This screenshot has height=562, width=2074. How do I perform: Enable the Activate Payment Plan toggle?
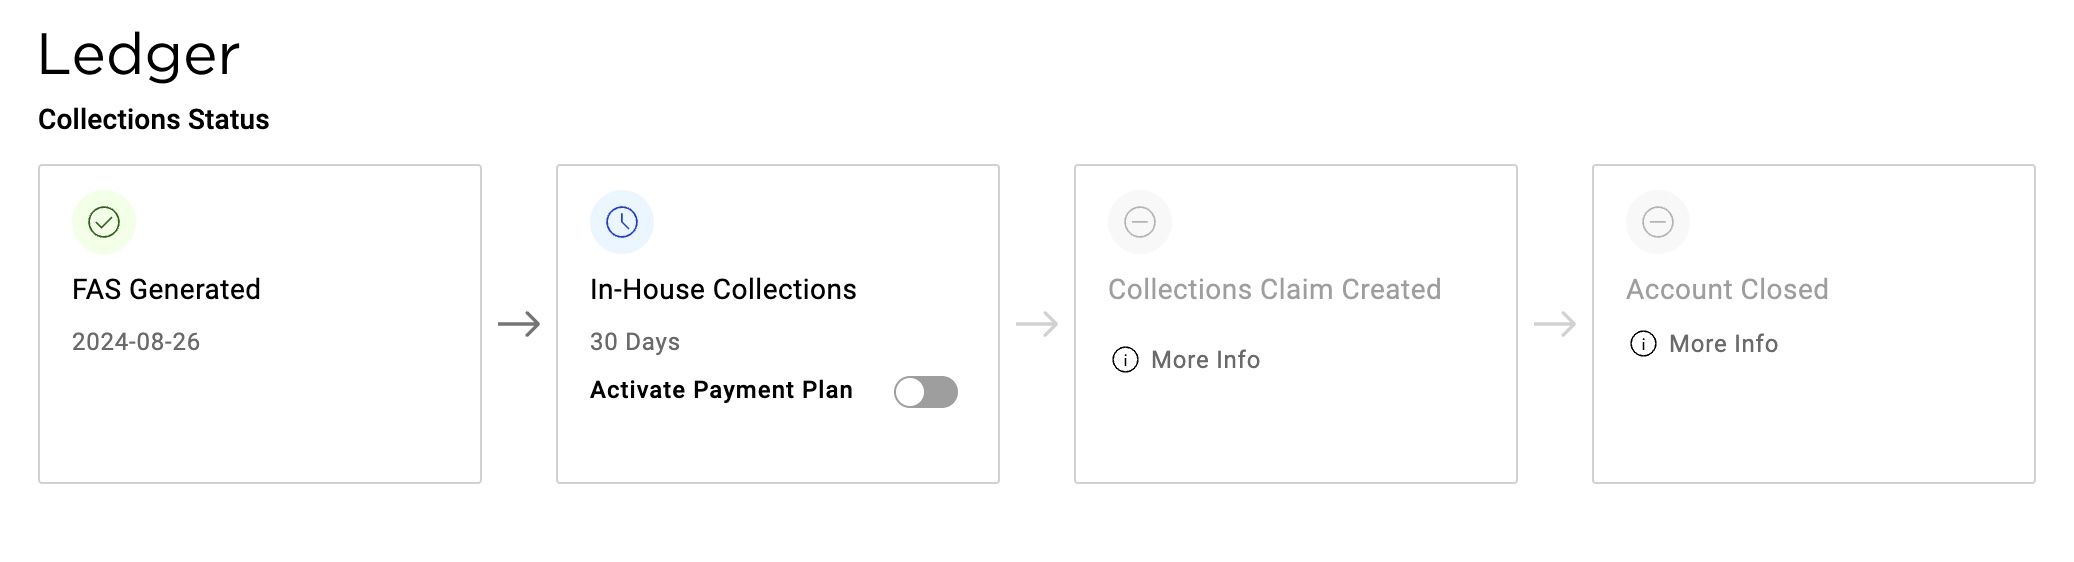click(926, 392)
